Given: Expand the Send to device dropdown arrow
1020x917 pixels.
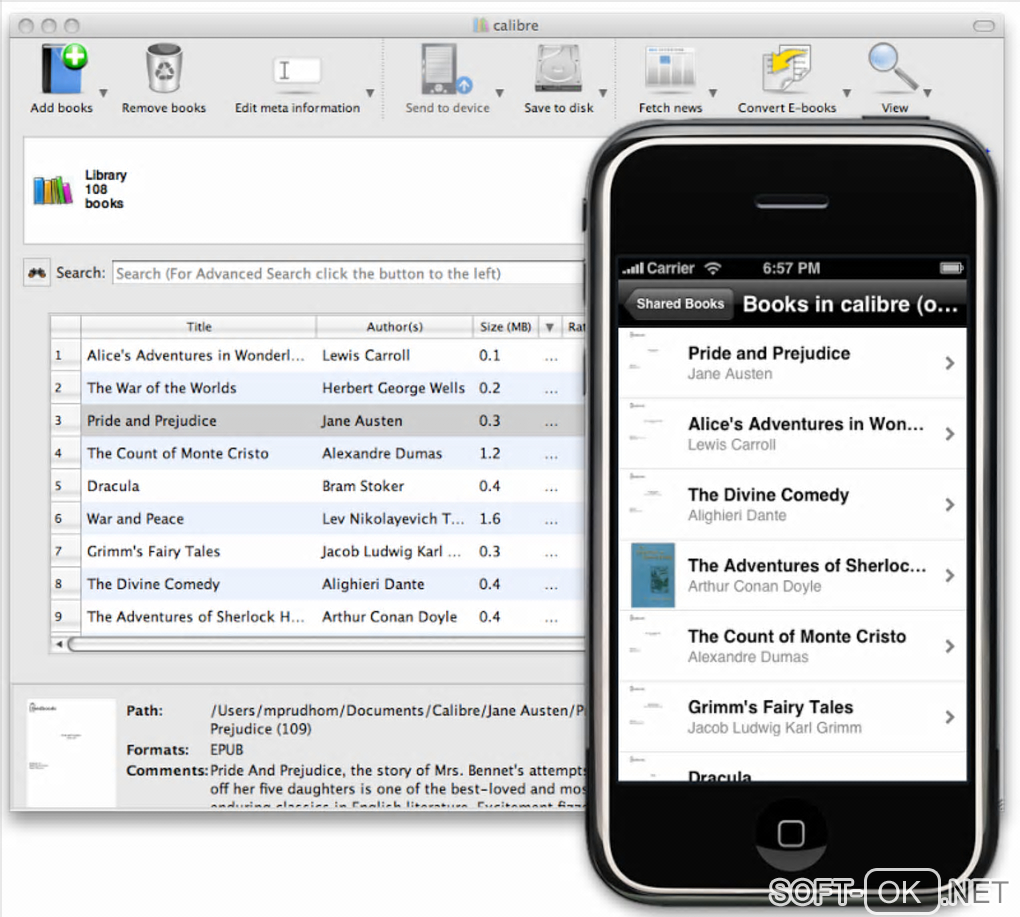Looking at the screenshot, I should (x=500, y=94).
